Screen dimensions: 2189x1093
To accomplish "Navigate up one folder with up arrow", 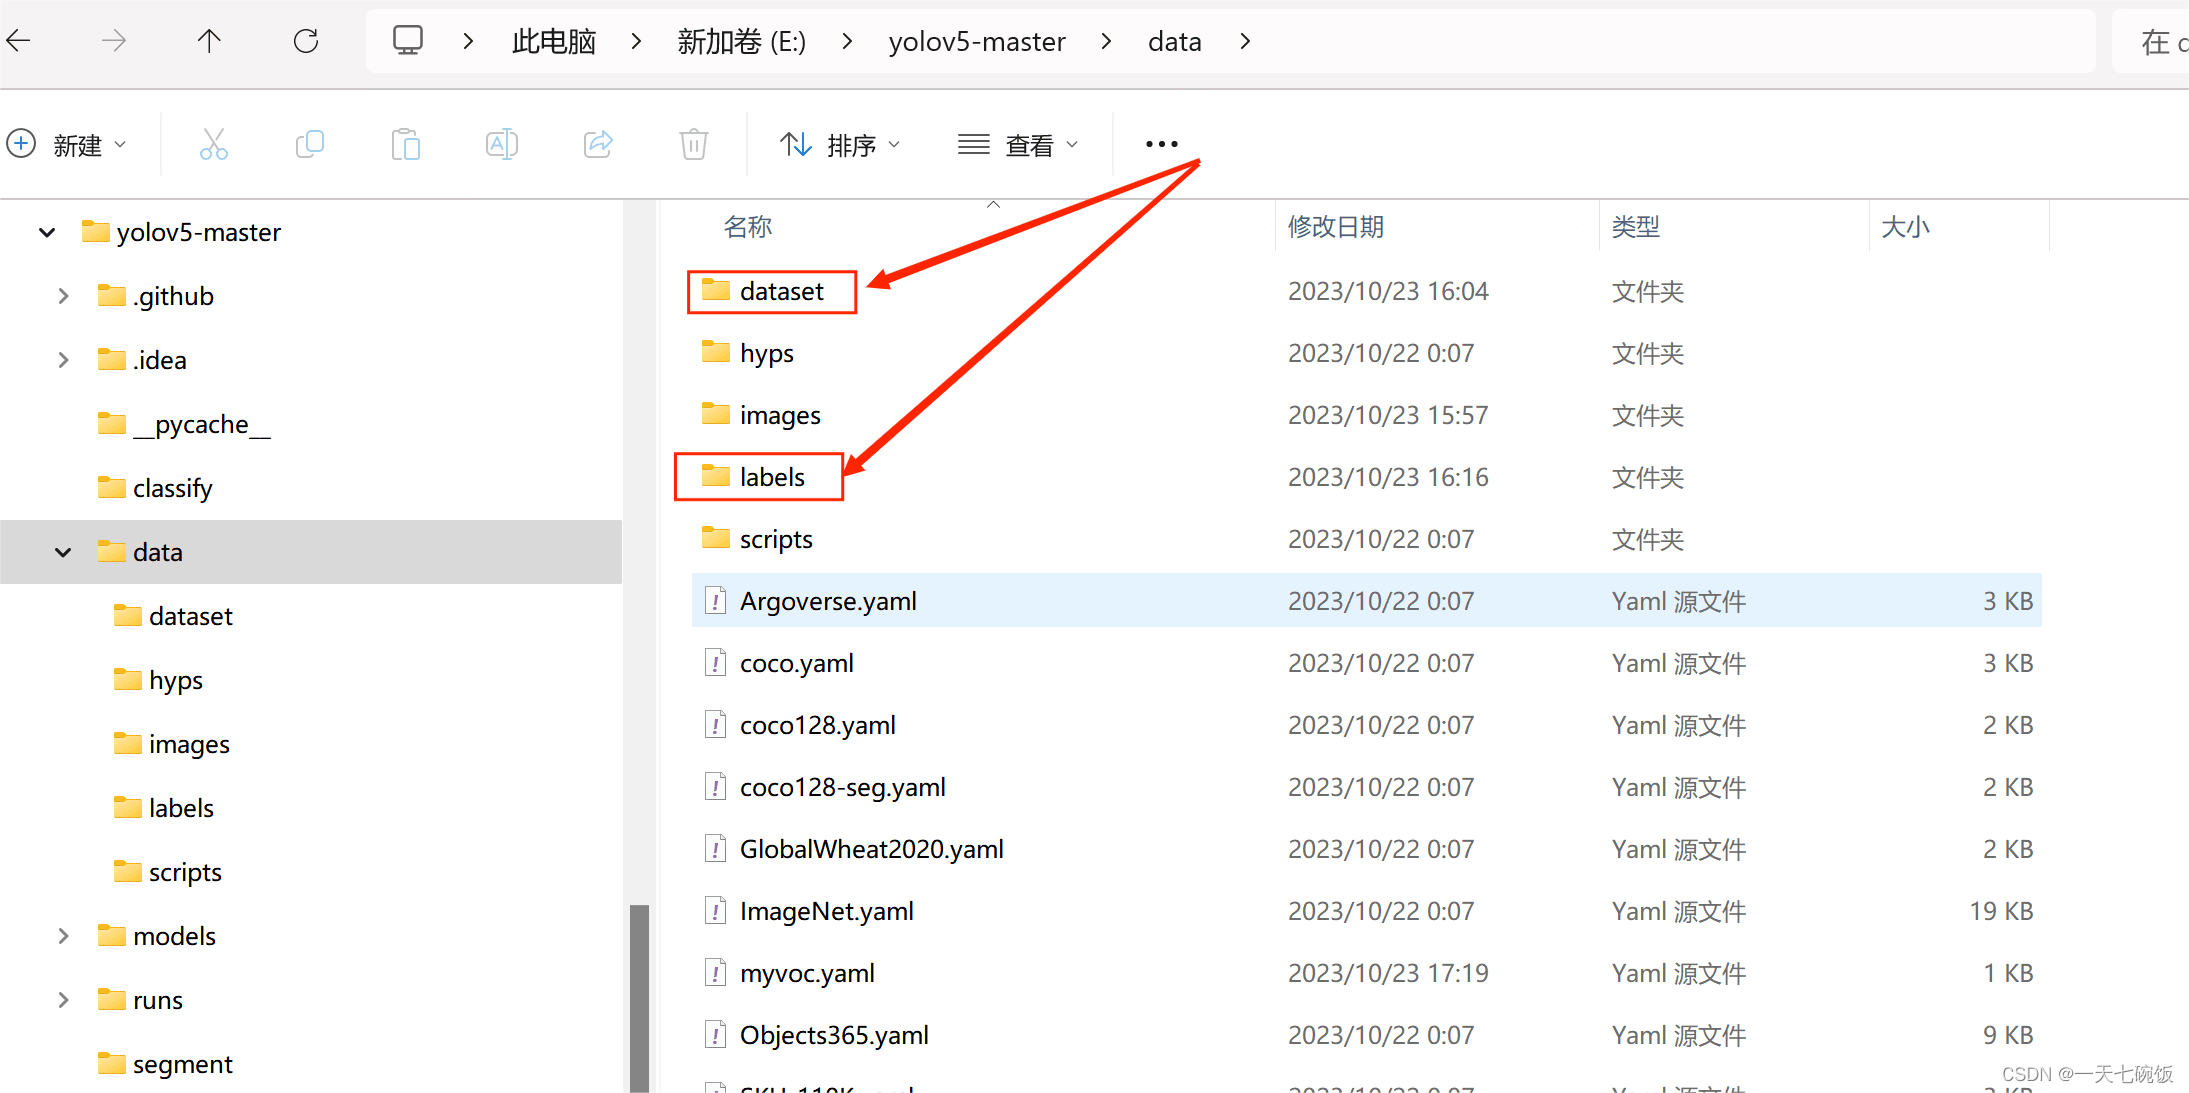I will click(x=209, y=41).
